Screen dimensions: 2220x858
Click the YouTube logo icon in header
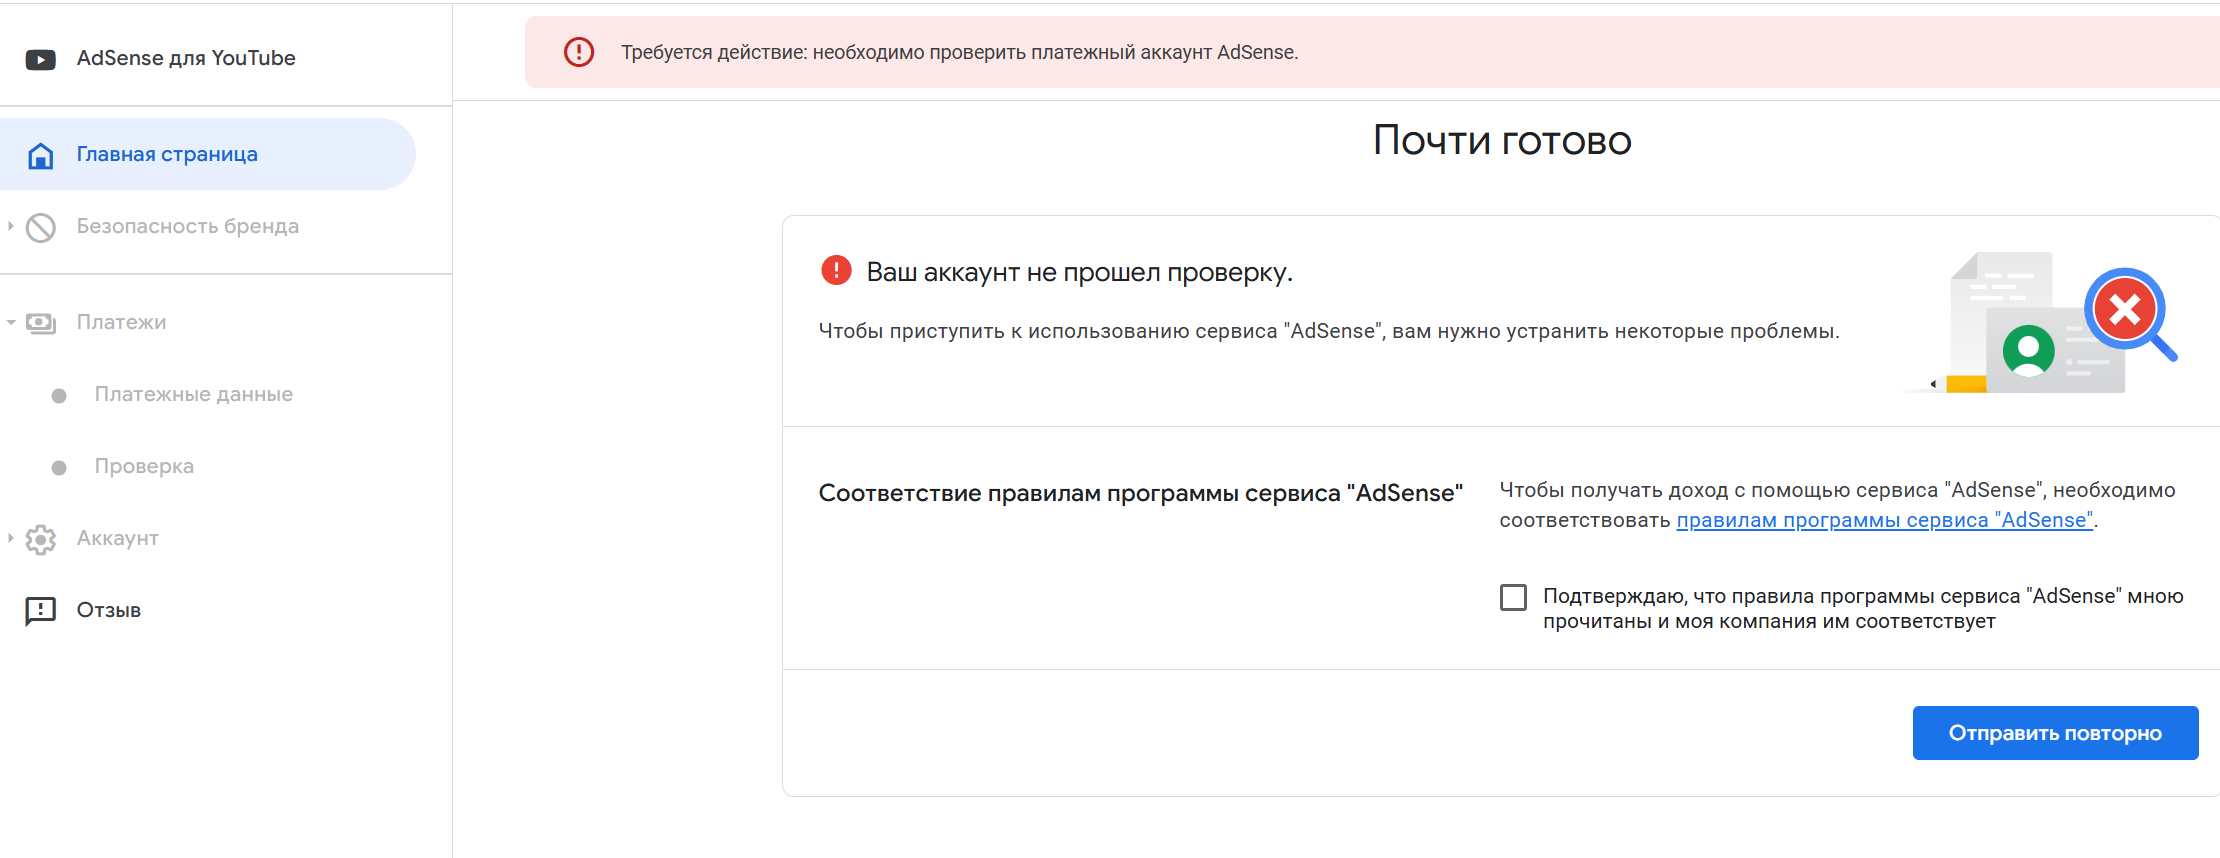click(x=40, y=60)
